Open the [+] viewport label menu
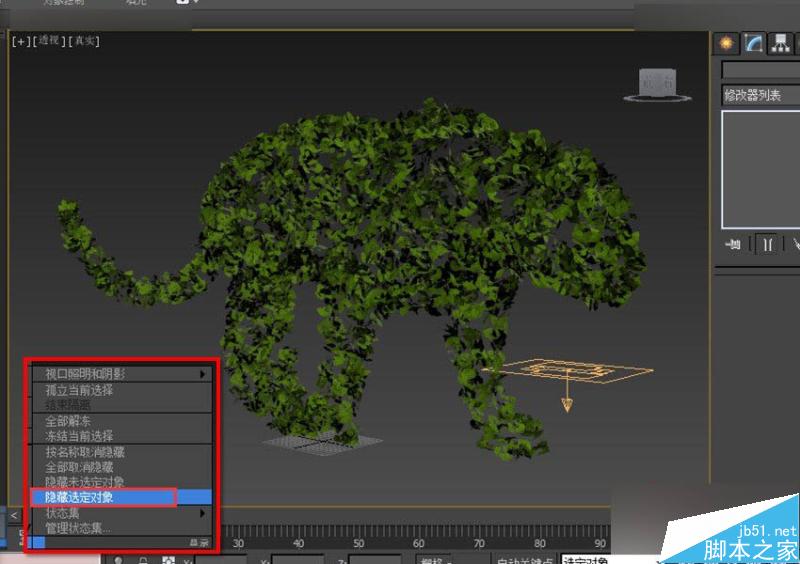The image size is (800, 564). [21, 41]
